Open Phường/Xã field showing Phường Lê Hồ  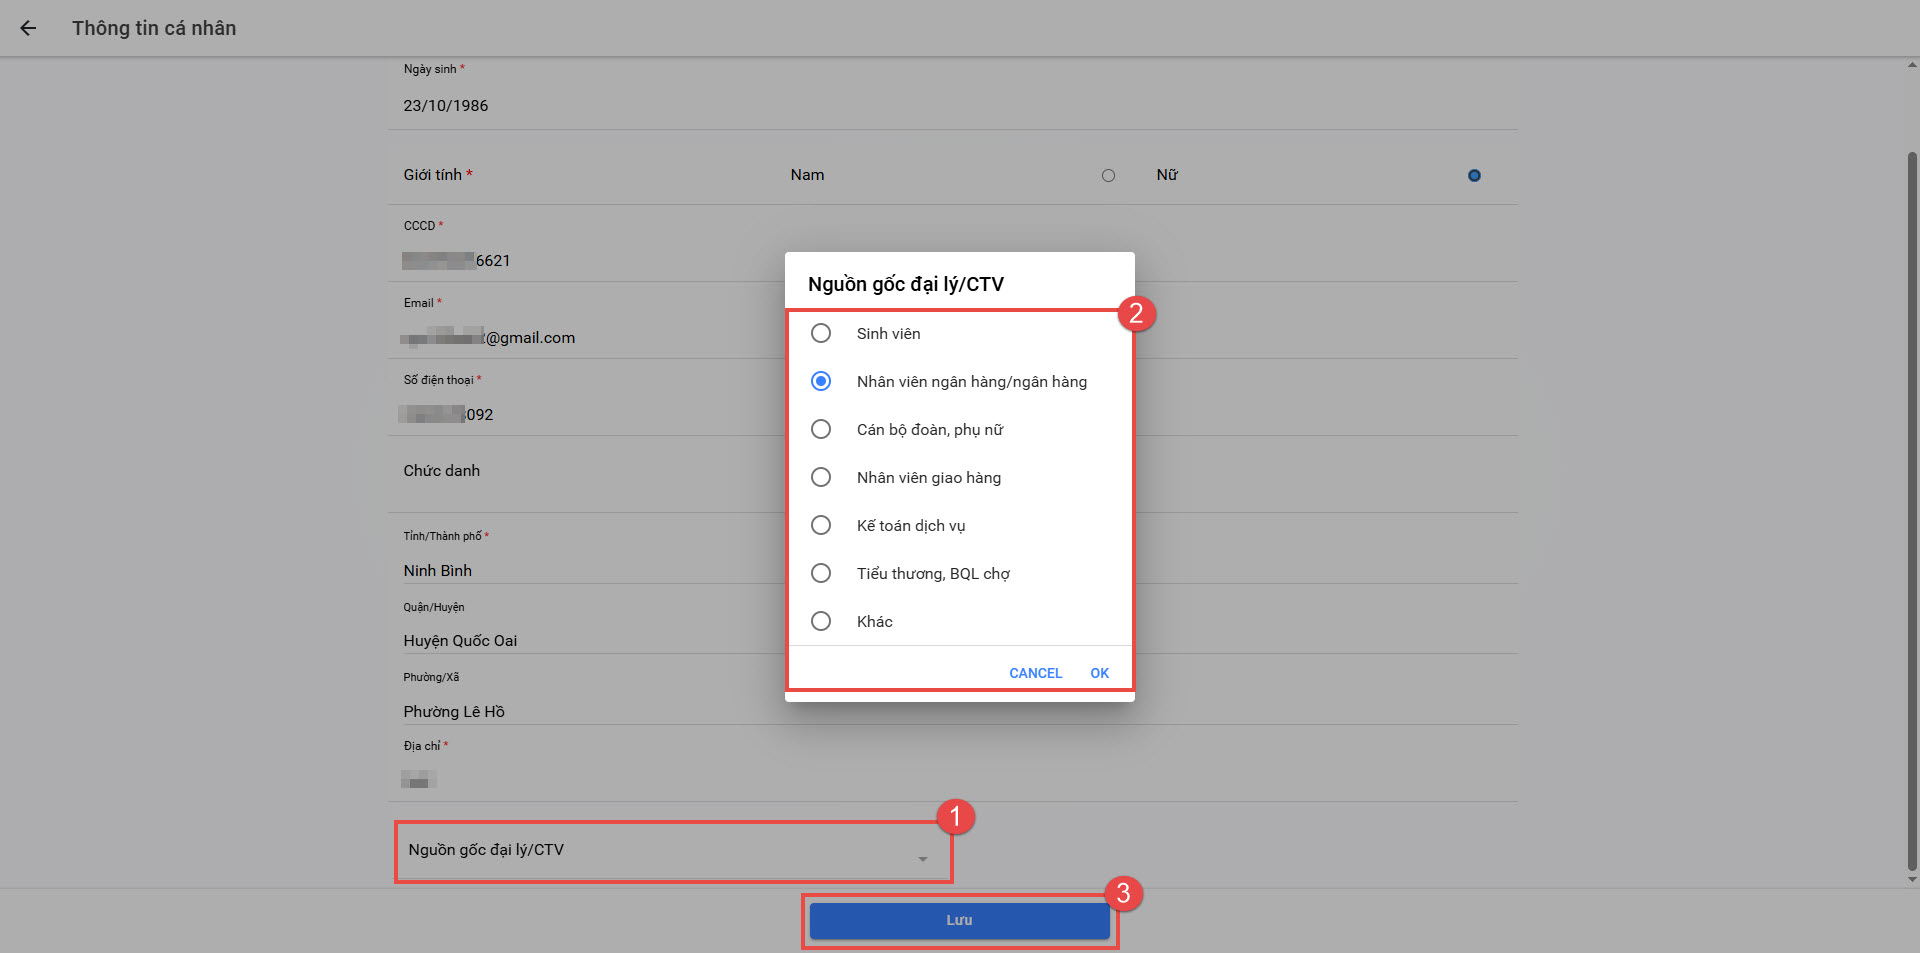(590, 711)
